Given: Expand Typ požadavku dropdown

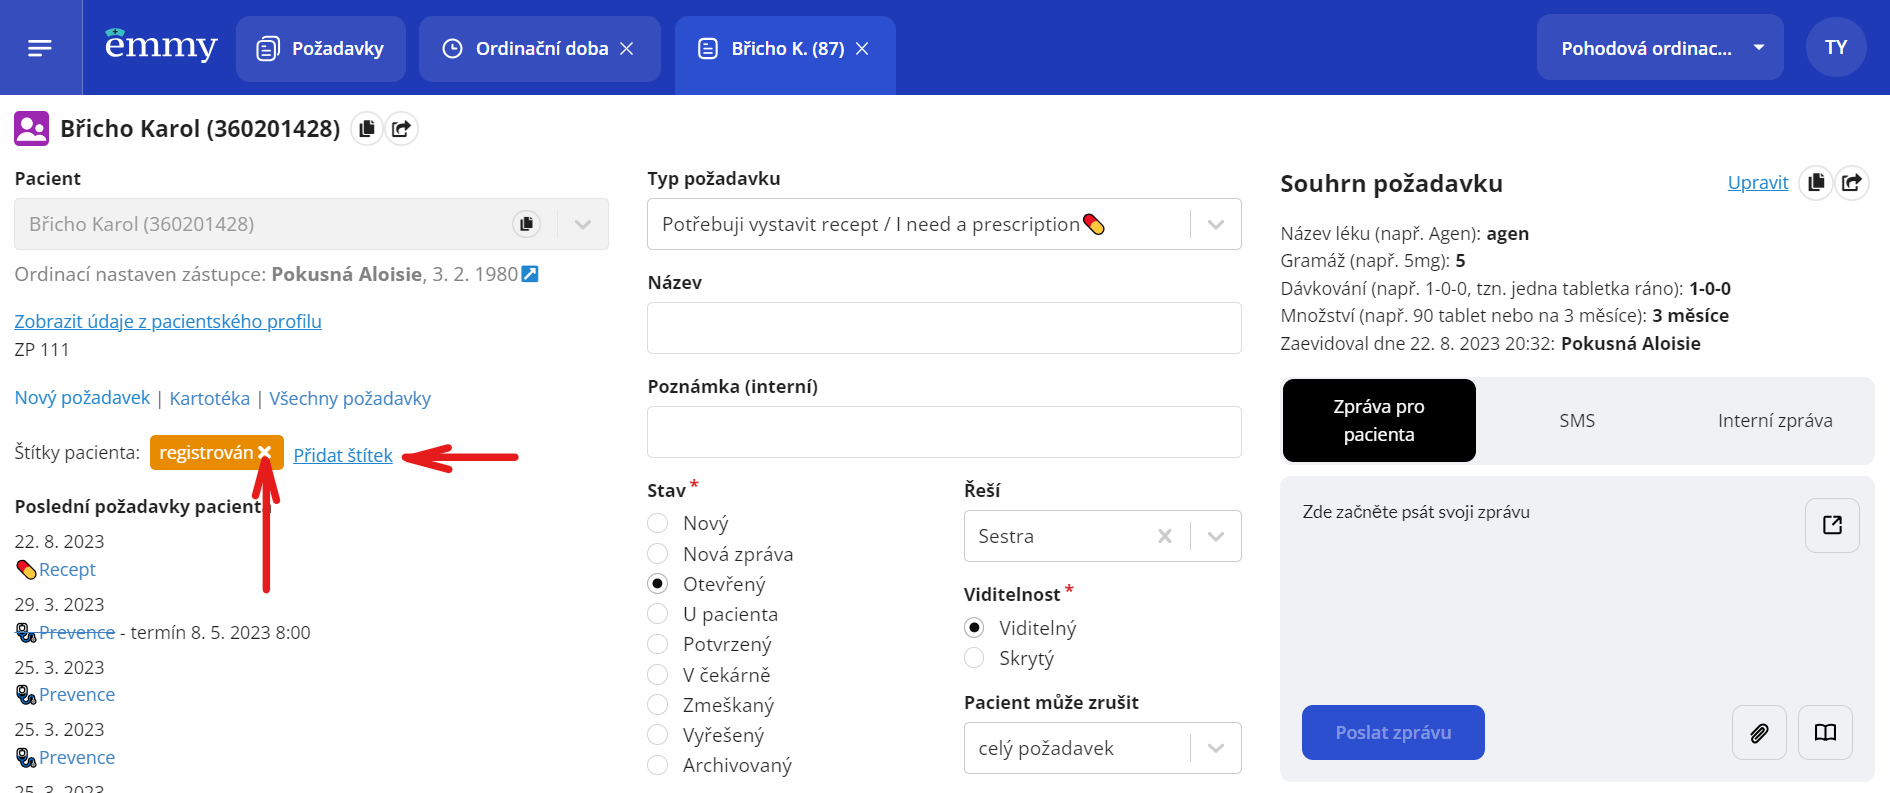Looking at the screenshot, I should tap(1216, 224).
